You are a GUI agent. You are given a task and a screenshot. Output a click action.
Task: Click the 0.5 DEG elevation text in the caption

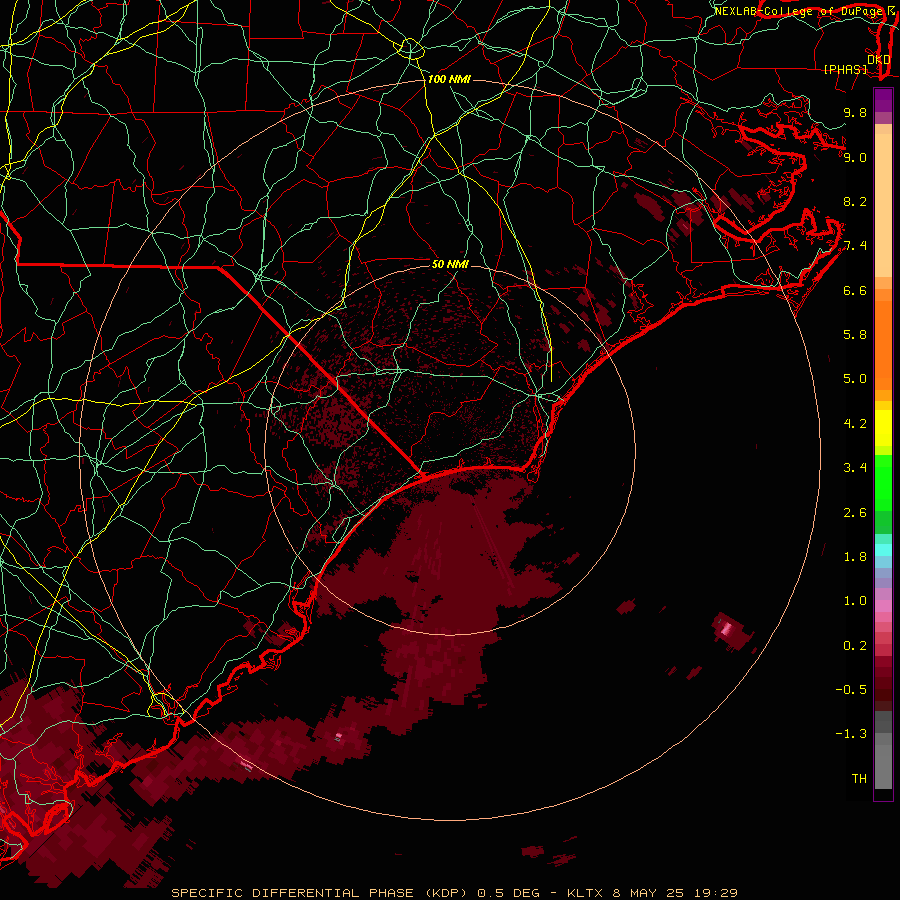(509, 893)
